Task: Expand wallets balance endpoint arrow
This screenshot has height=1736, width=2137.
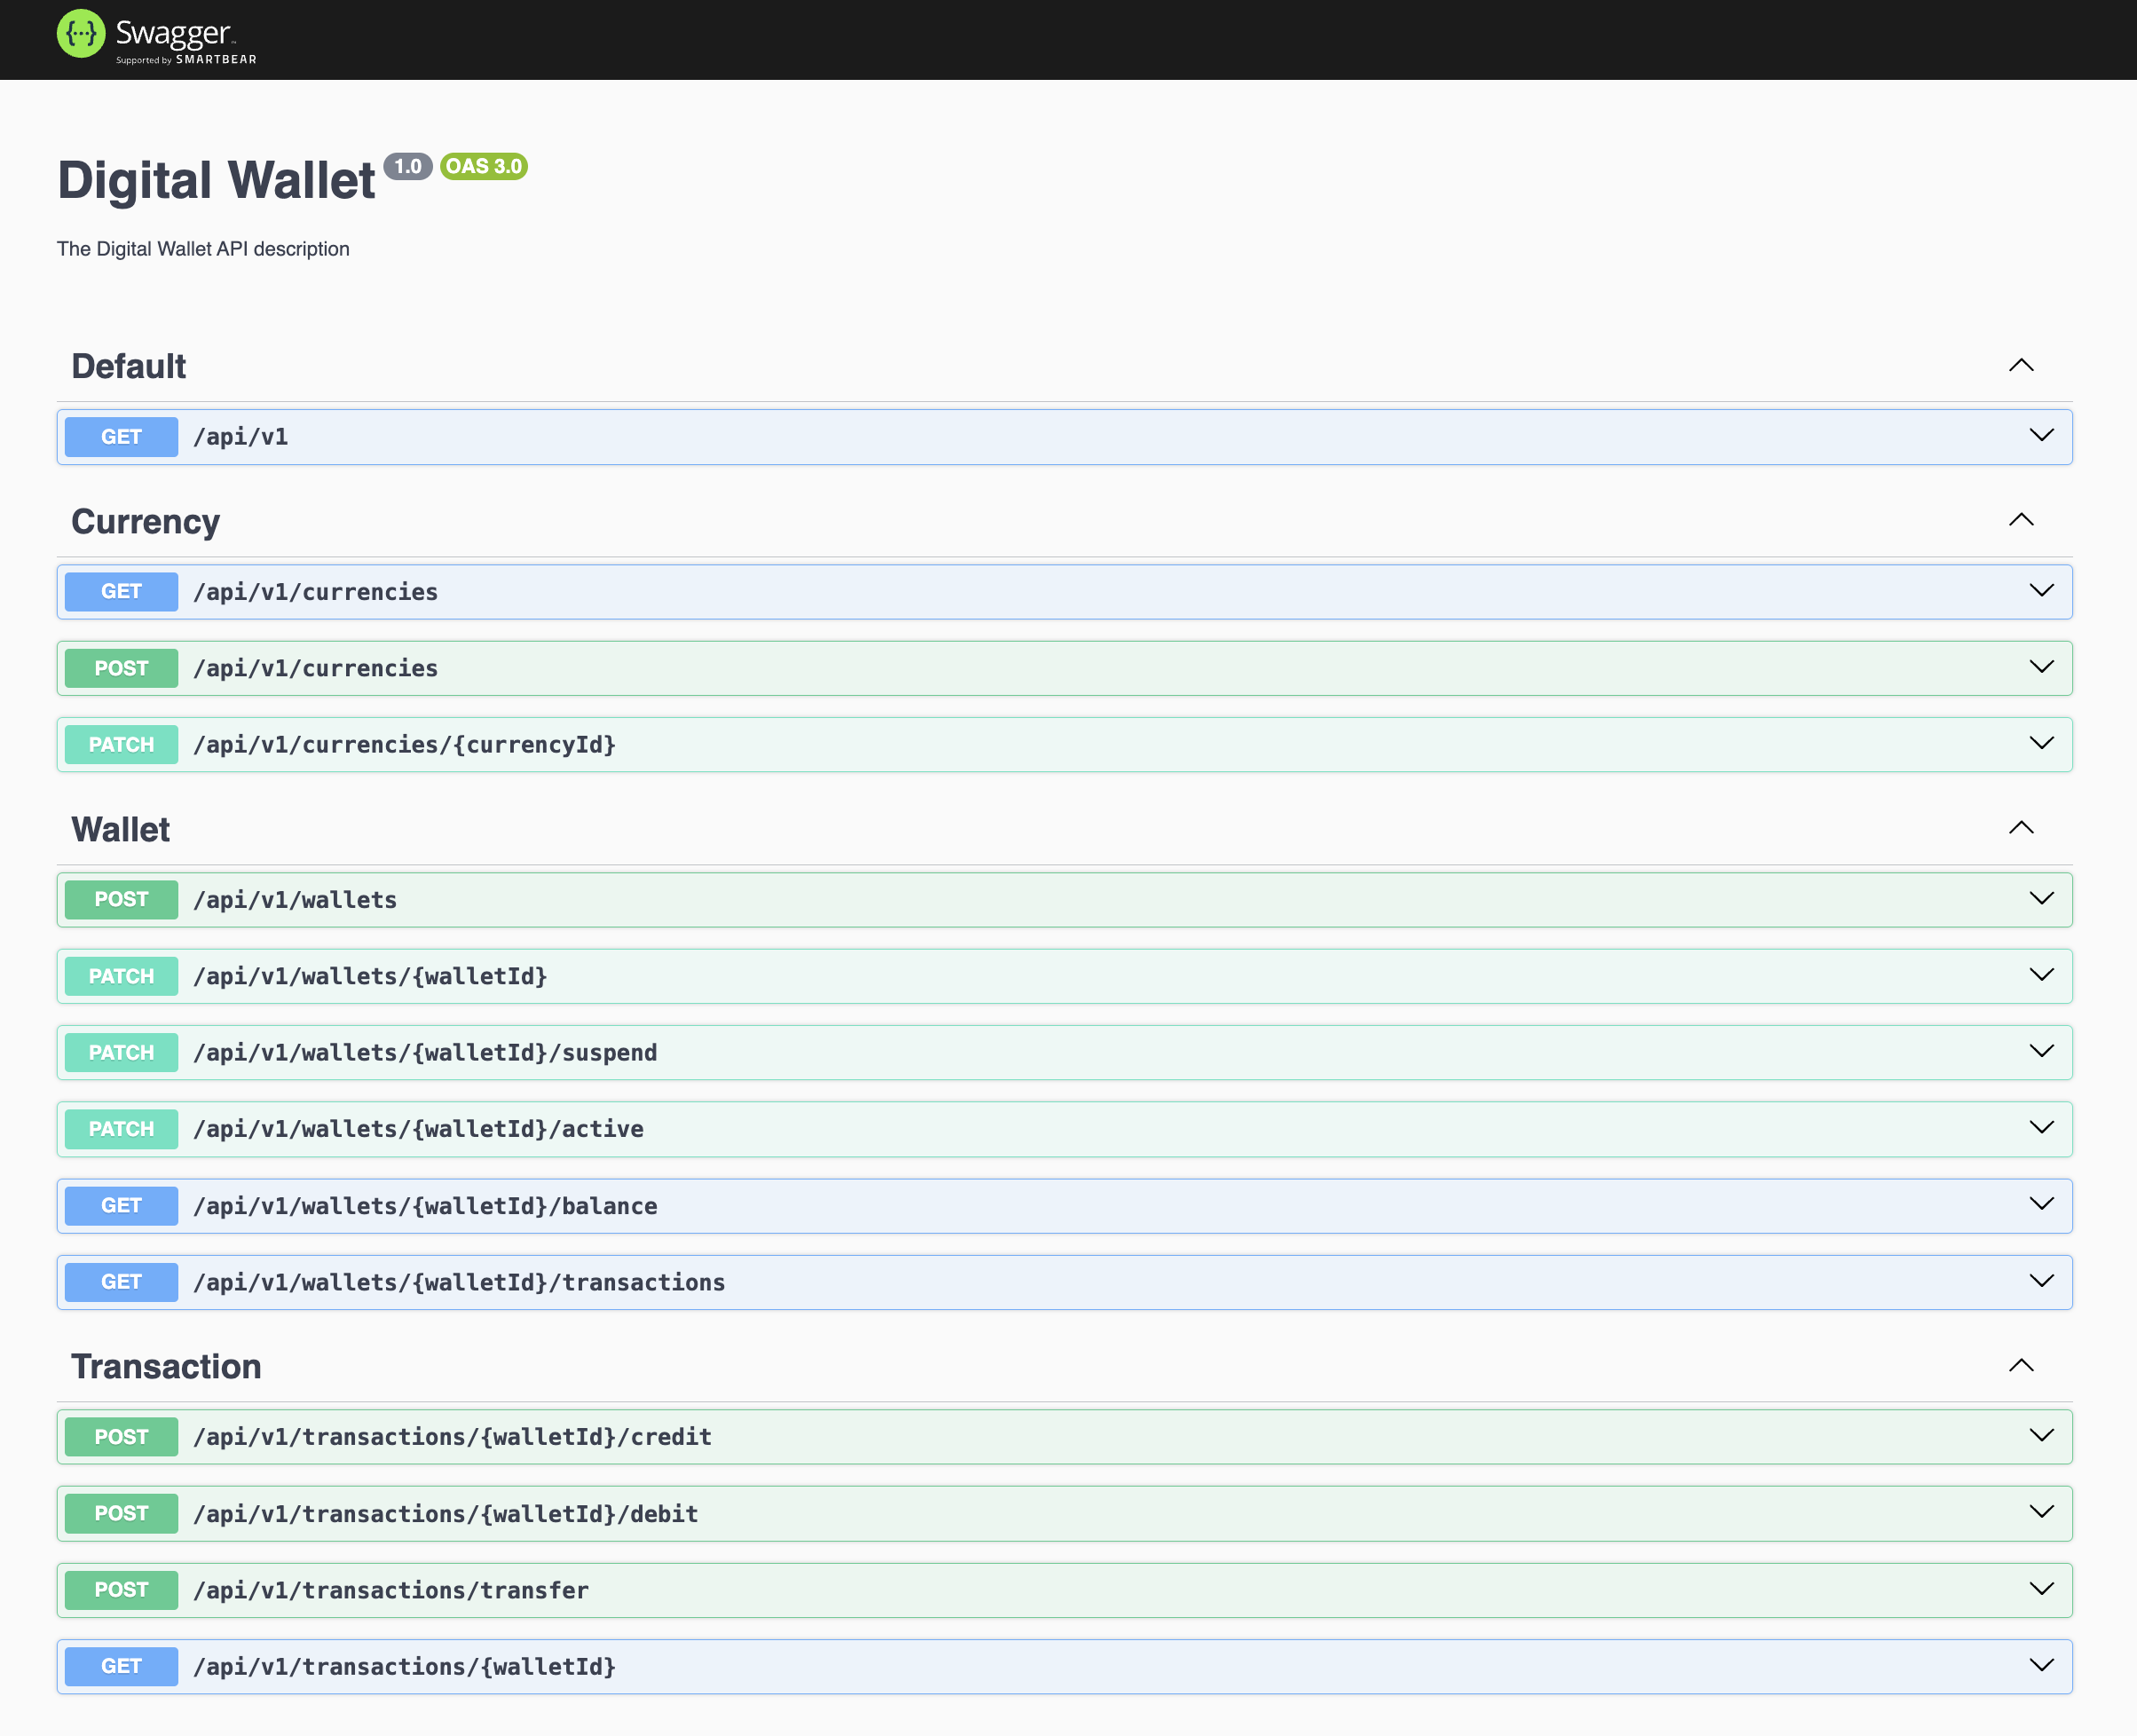Action: point(2041,1205)
